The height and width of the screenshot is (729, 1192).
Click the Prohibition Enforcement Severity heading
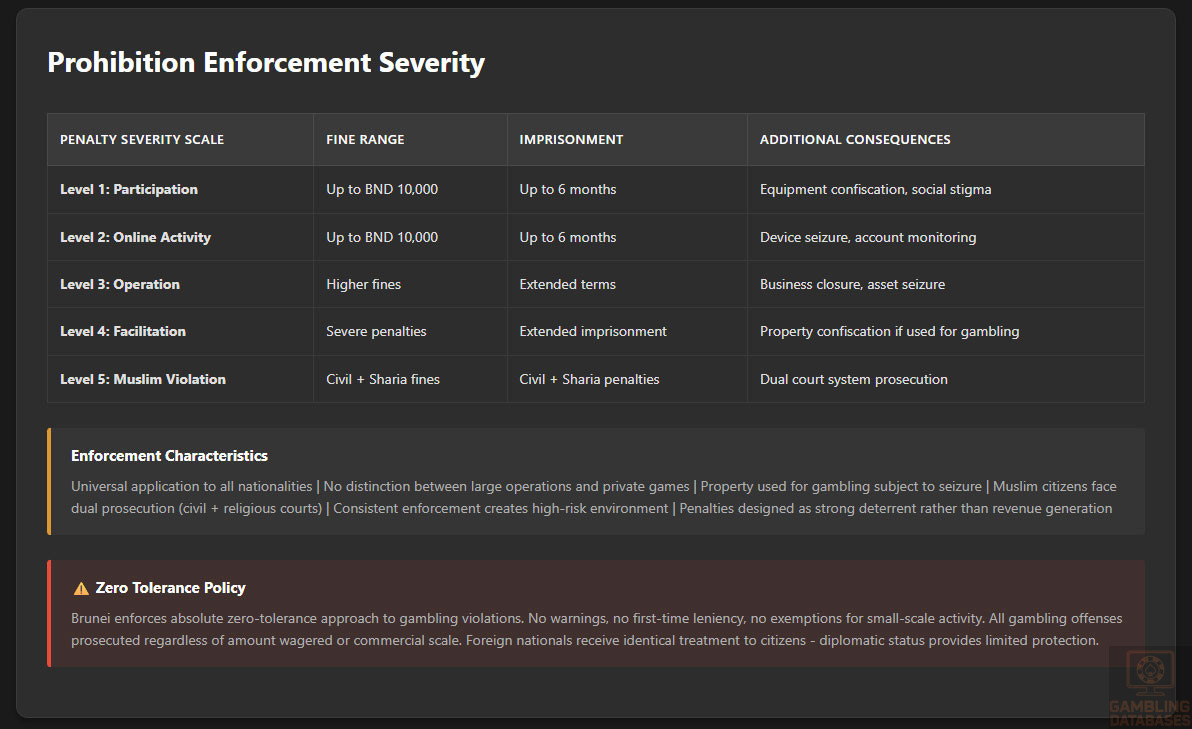click(266, 63)
